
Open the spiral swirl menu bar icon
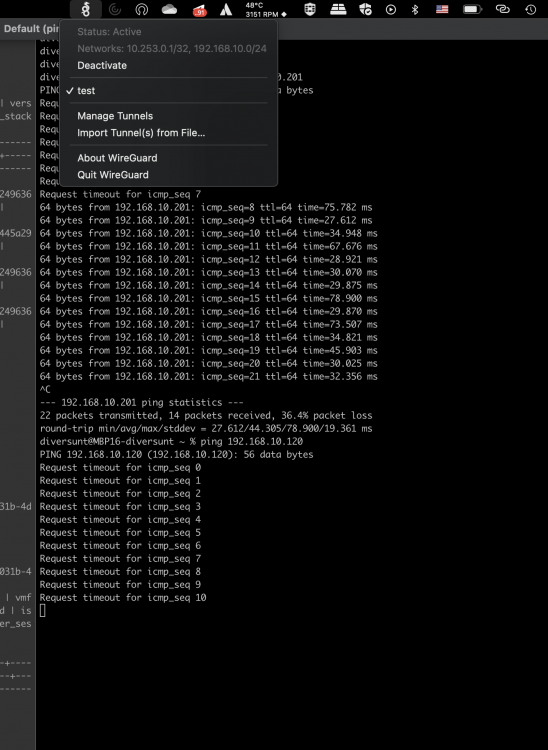click(114, 9)
